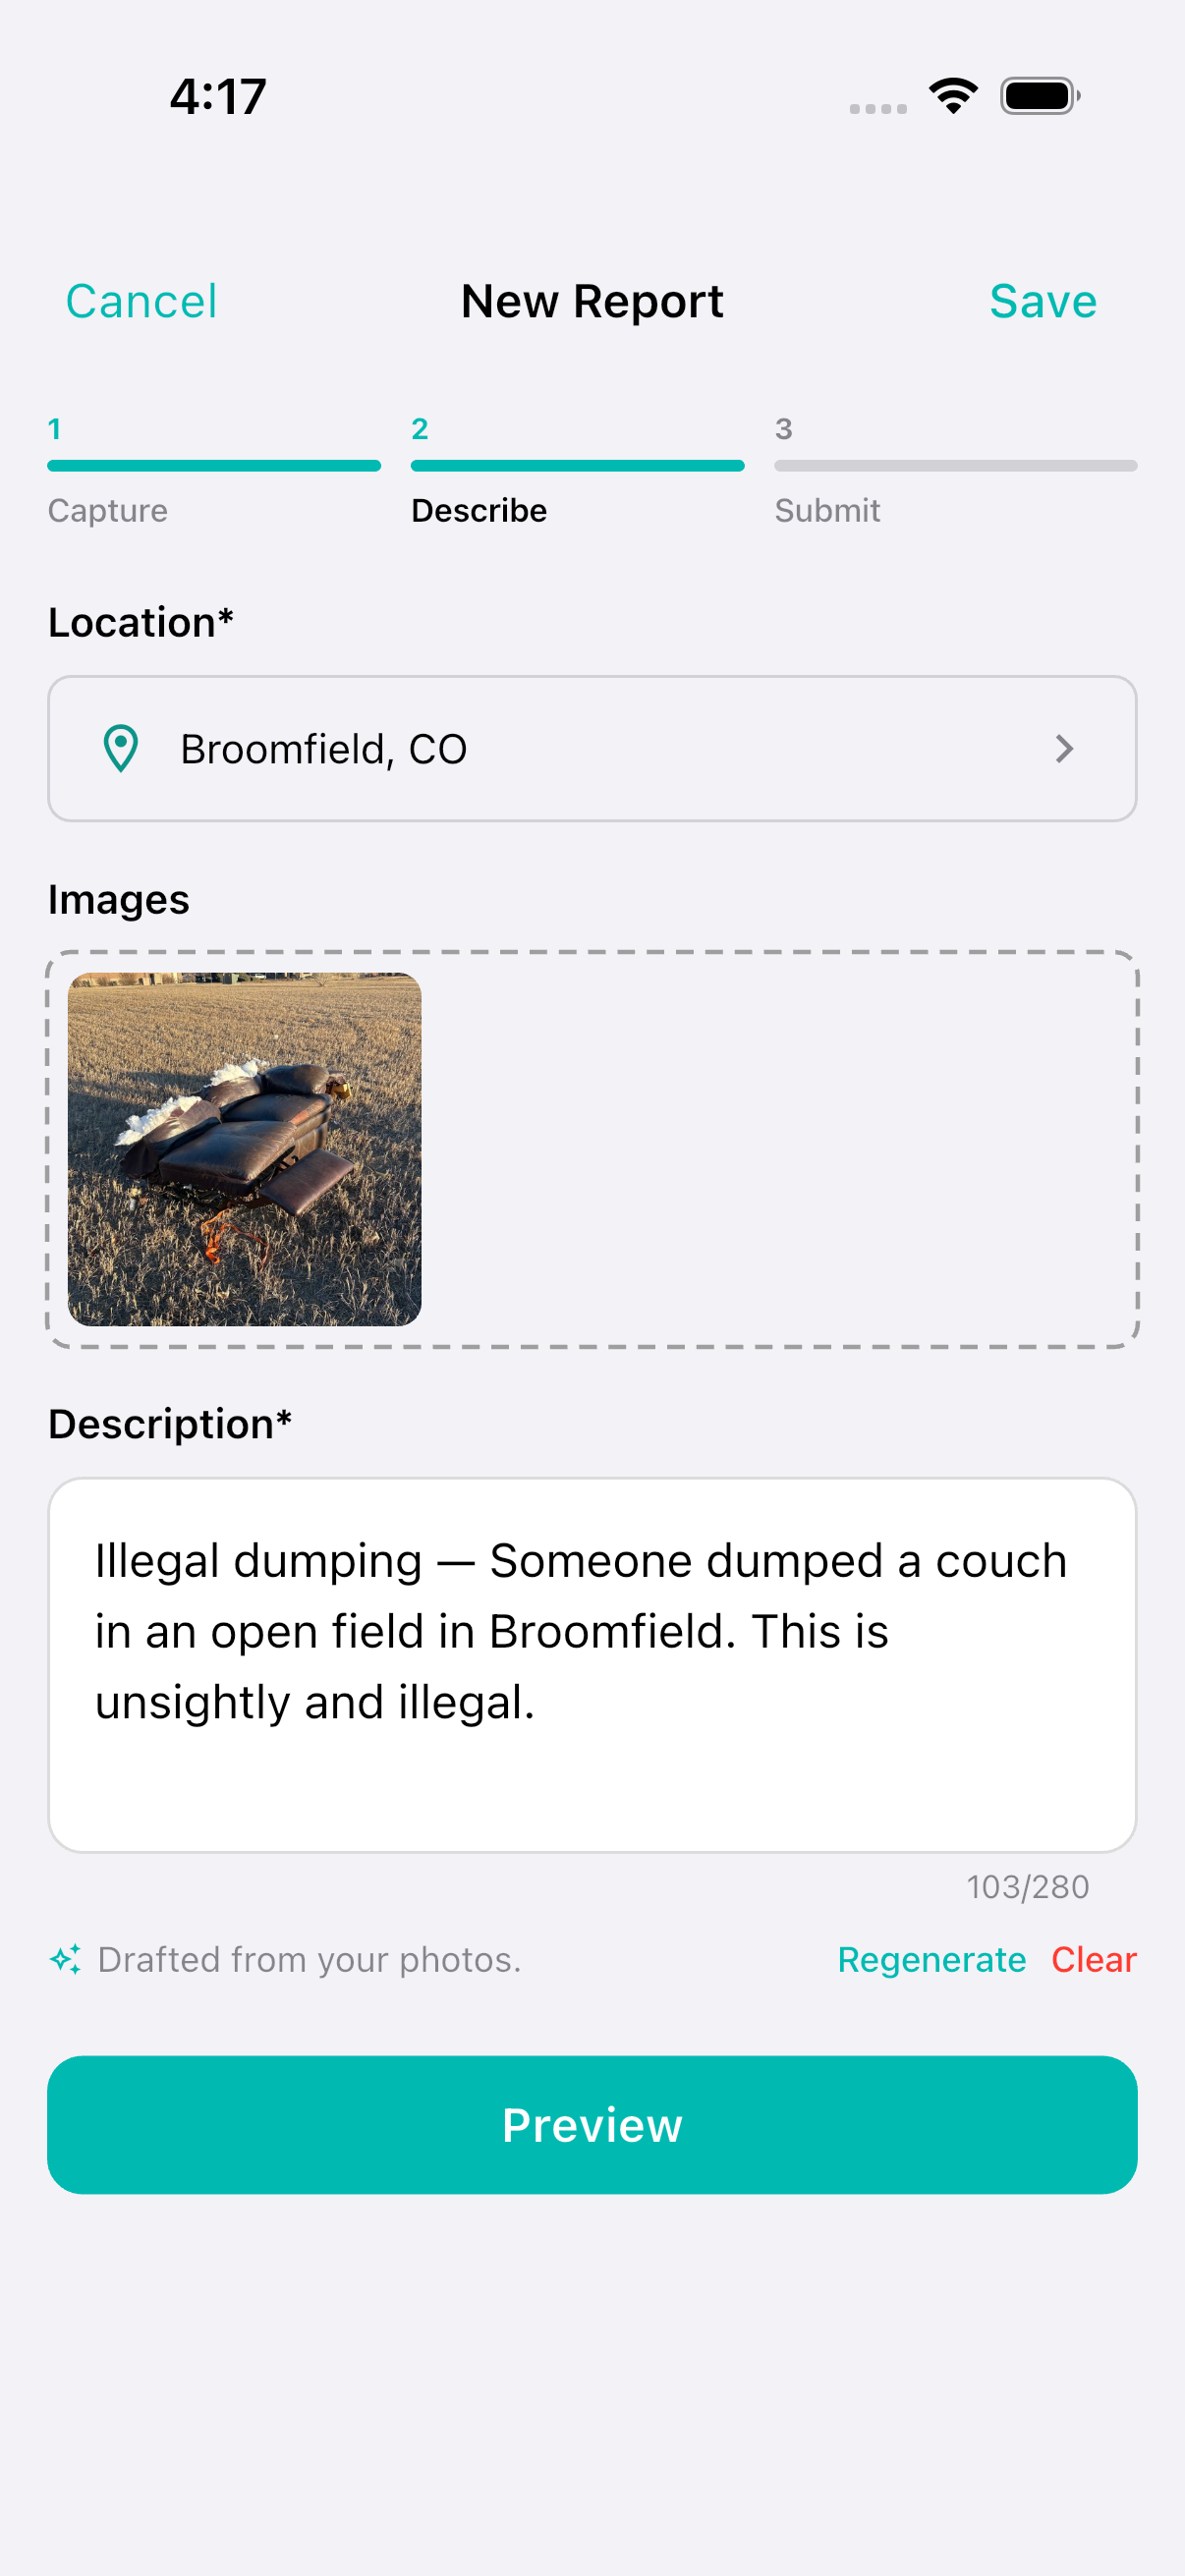Image resolution: width=1185 pixels, height=2576 pixels.
Task: Open the Broomfield, CO location picker
Action: point(592,748)
